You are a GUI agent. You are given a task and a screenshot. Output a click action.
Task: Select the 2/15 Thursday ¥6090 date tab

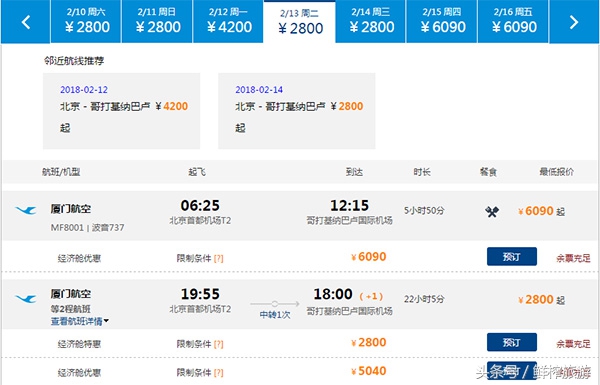pyautogui.click(x=442, y=21)
